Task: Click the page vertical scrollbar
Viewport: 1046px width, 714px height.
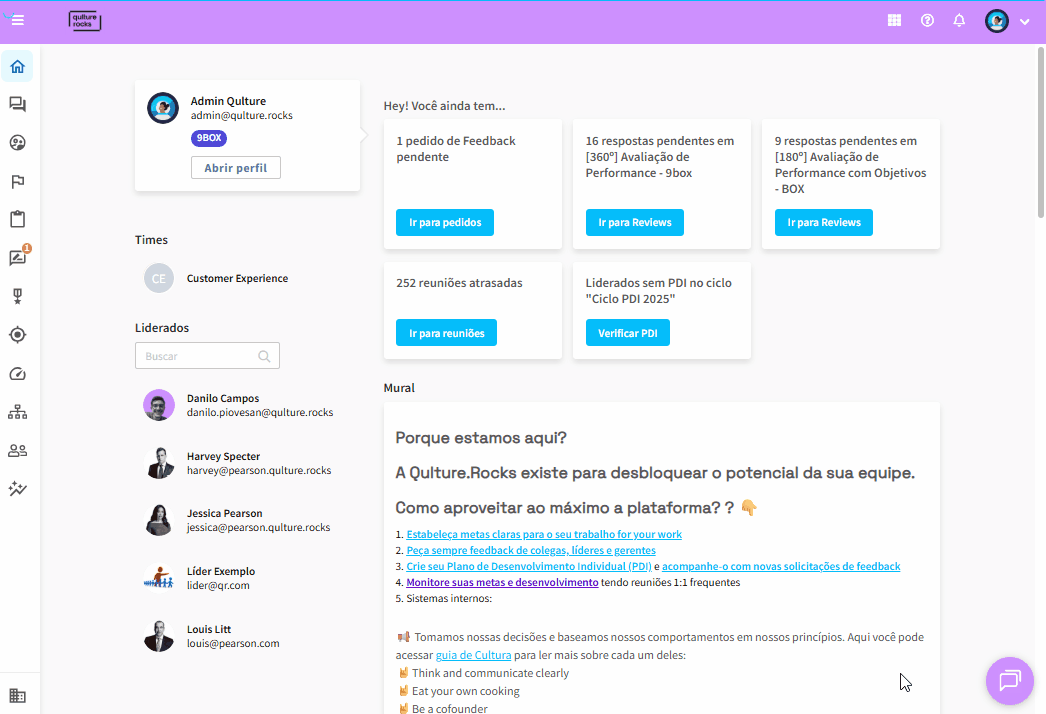Action: pyautogui.click(x=1041, y=132)
